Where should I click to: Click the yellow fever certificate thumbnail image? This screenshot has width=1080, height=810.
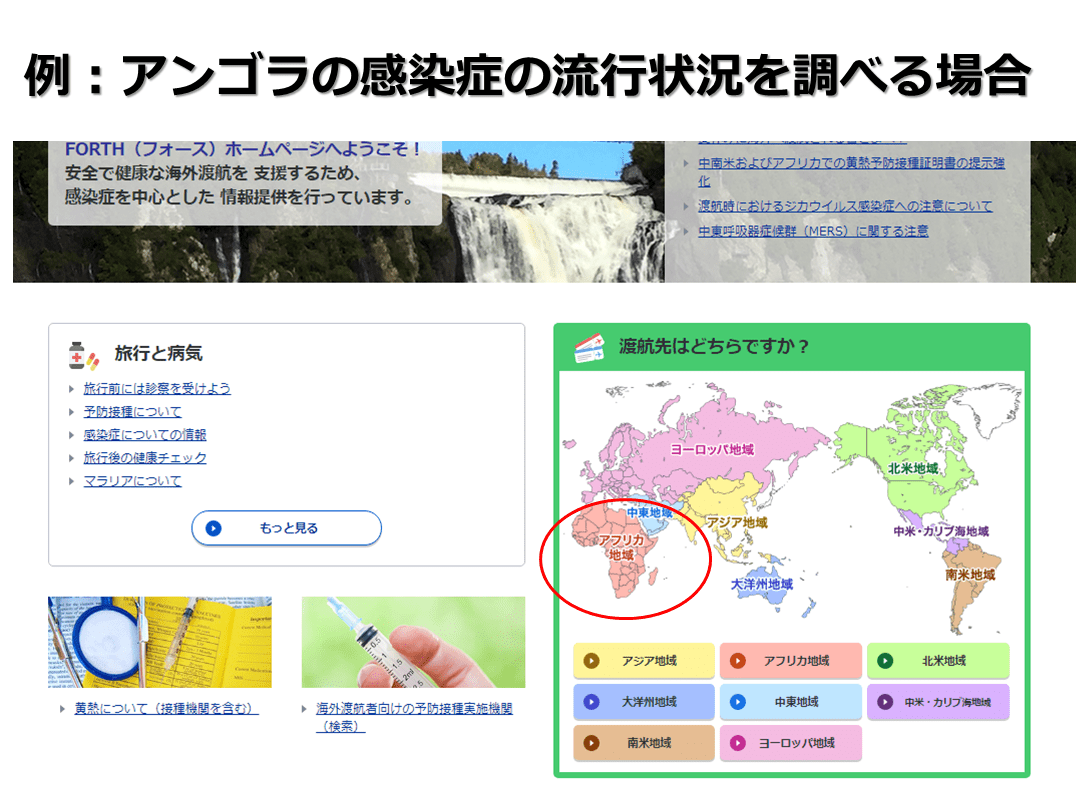(160, 642)
